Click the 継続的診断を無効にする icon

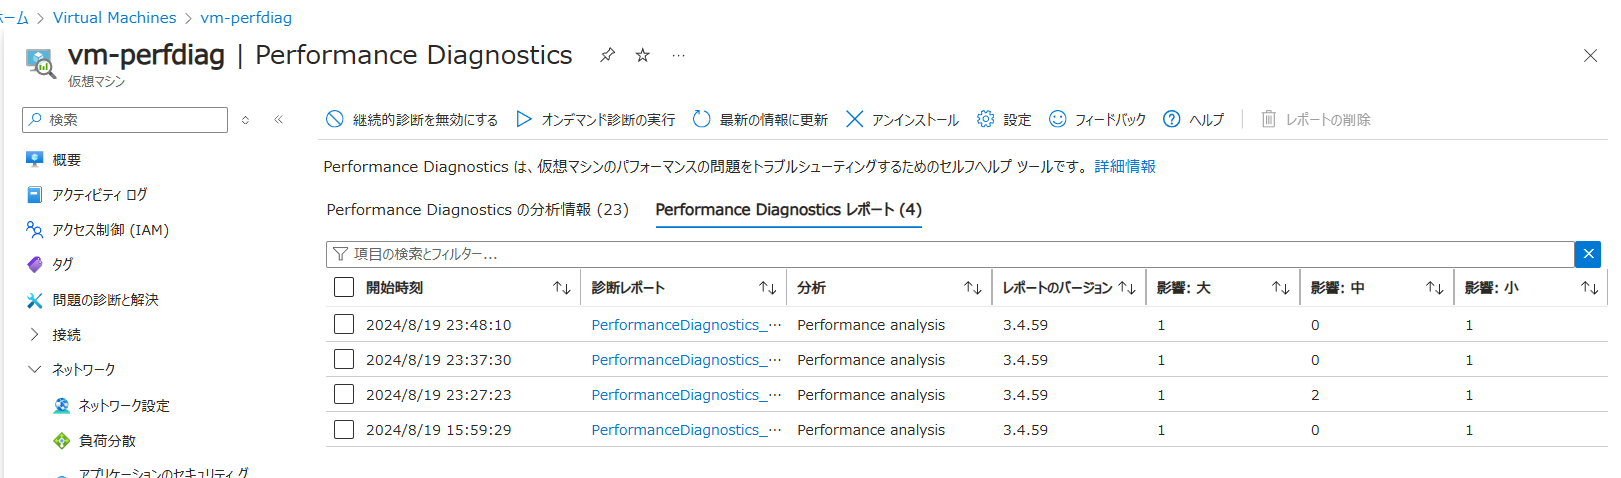335,119
